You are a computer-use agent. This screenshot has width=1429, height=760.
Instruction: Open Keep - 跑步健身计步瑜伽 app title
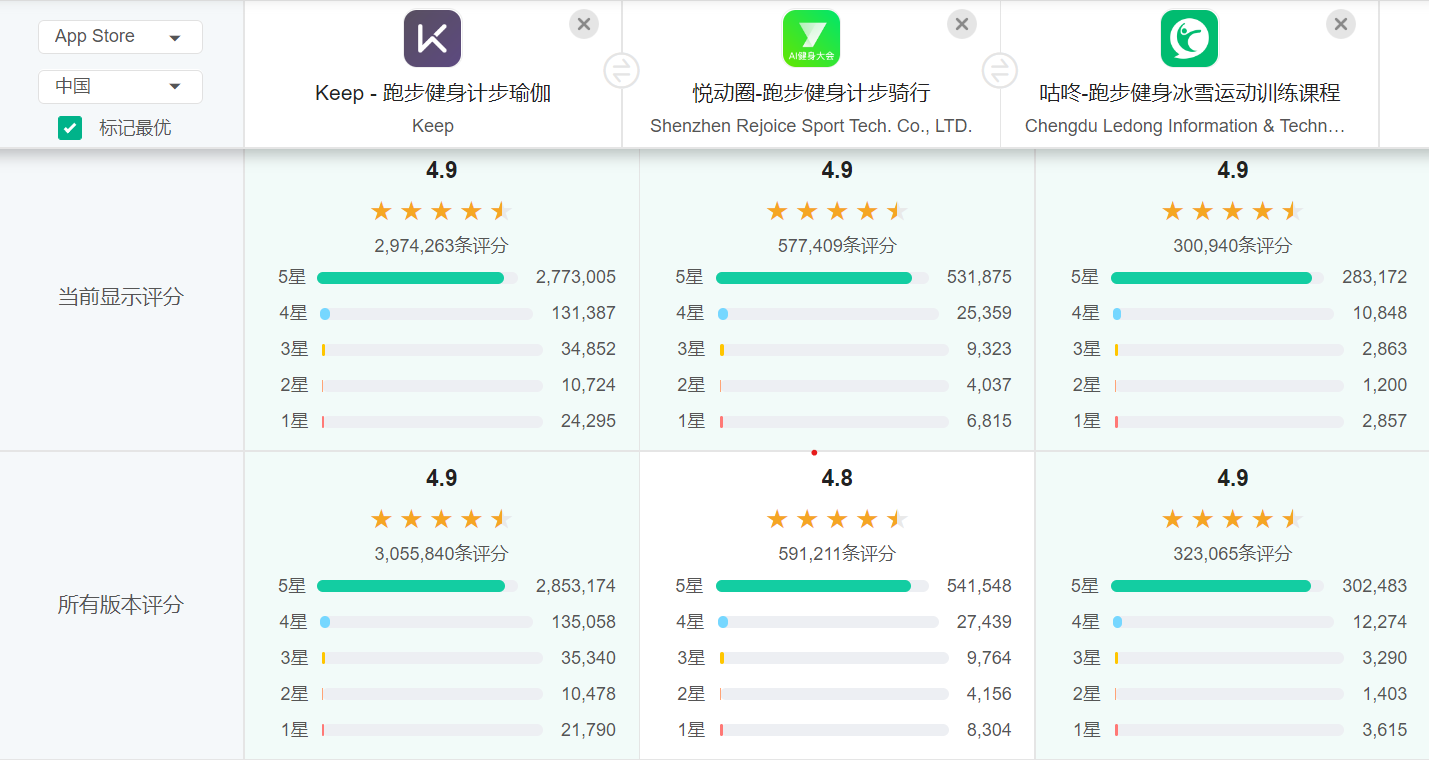[x=432, y=93]
